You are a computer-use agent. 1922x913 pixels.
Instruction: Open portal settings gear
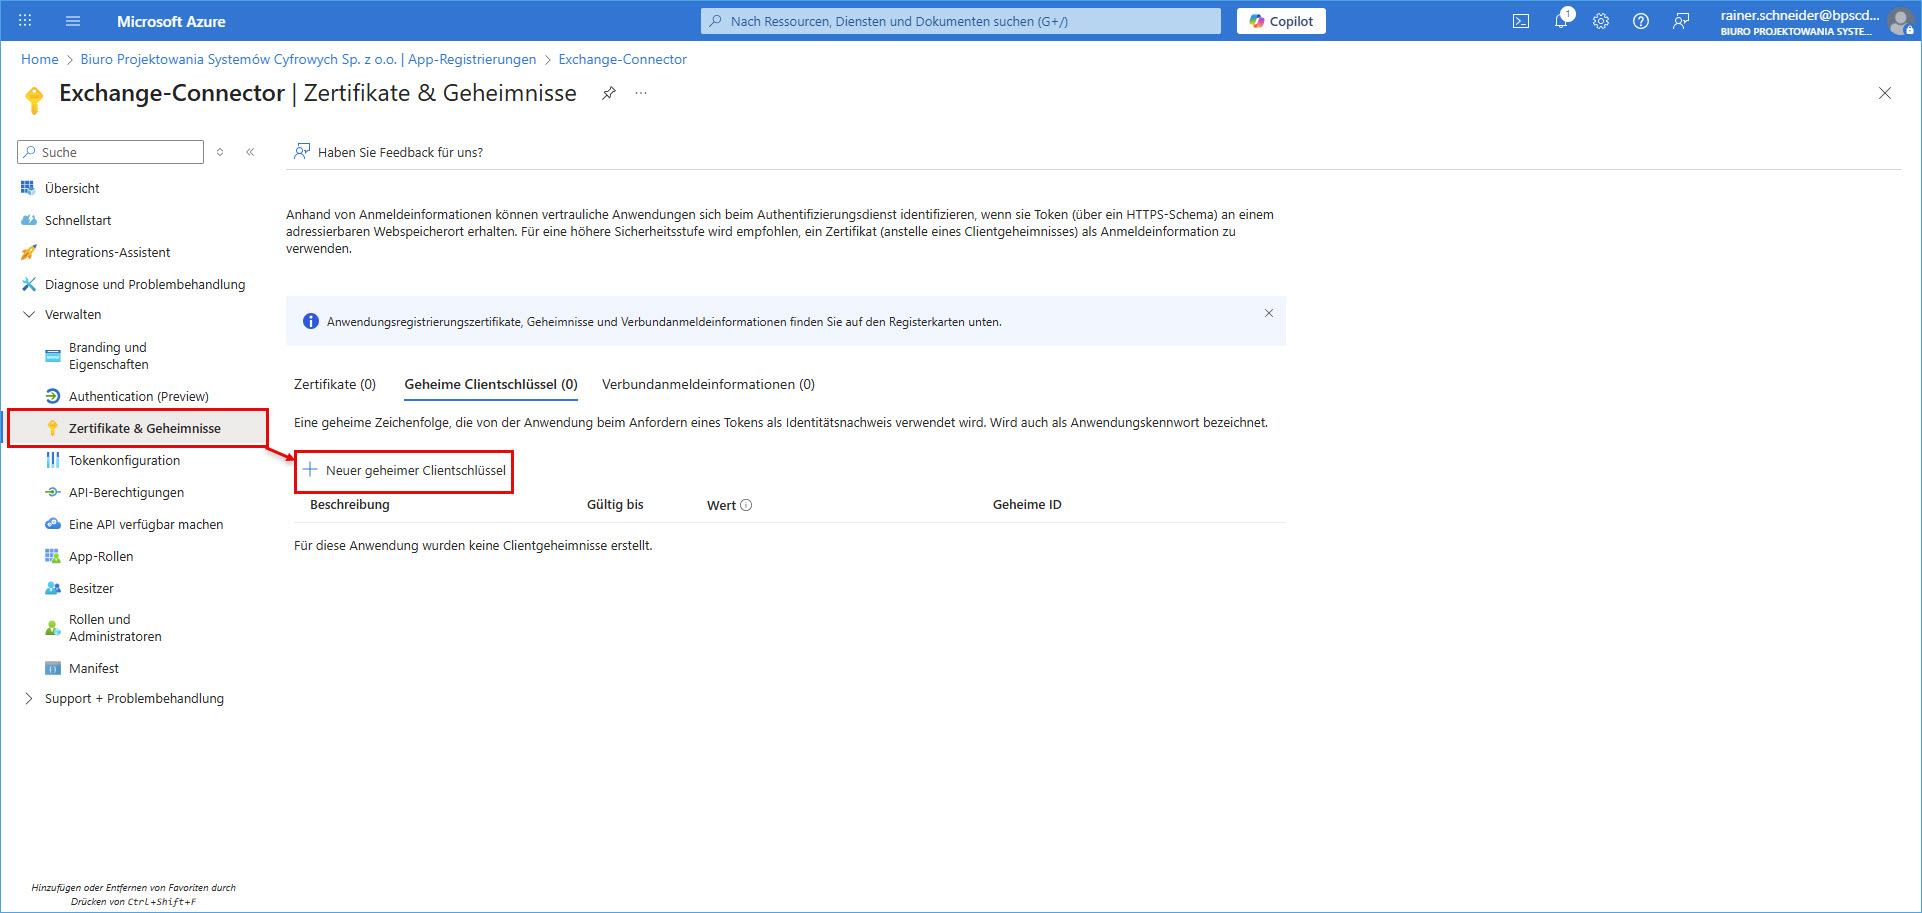click(x=1601, y=21)
